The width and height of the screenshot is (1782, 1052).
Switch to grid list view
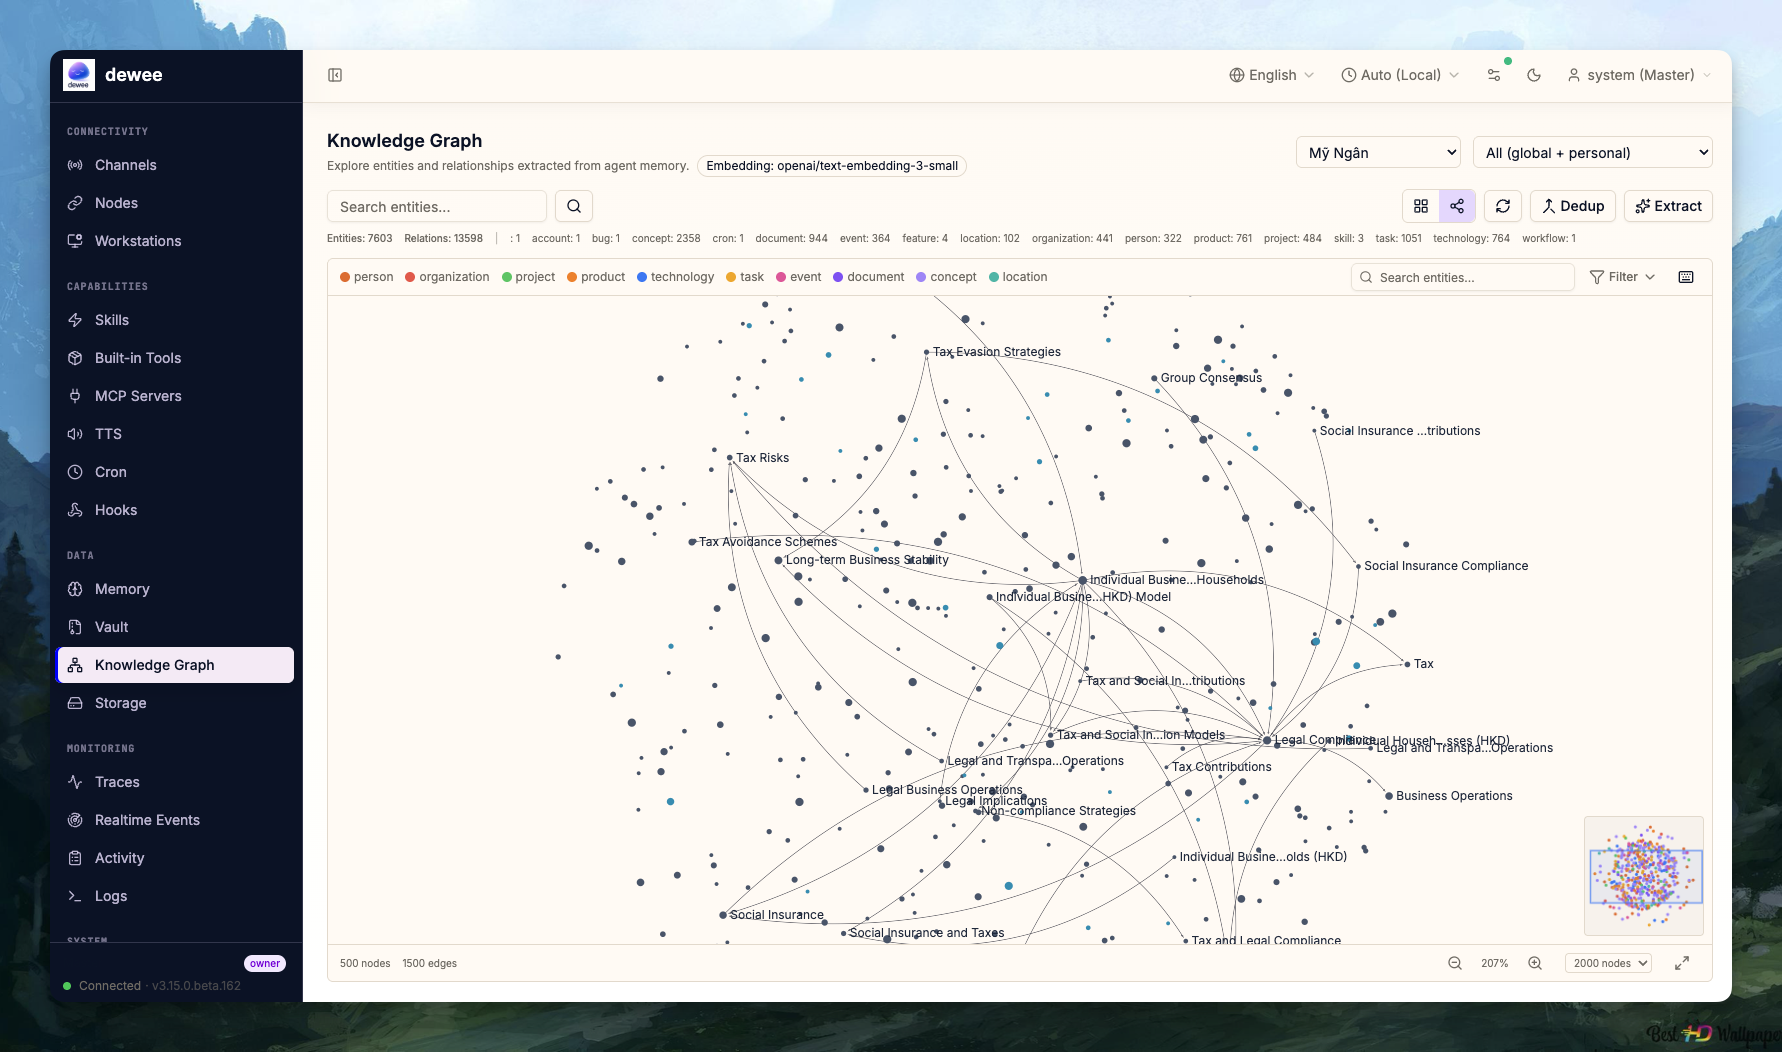pyautogui.click(x=1421, y=206)
